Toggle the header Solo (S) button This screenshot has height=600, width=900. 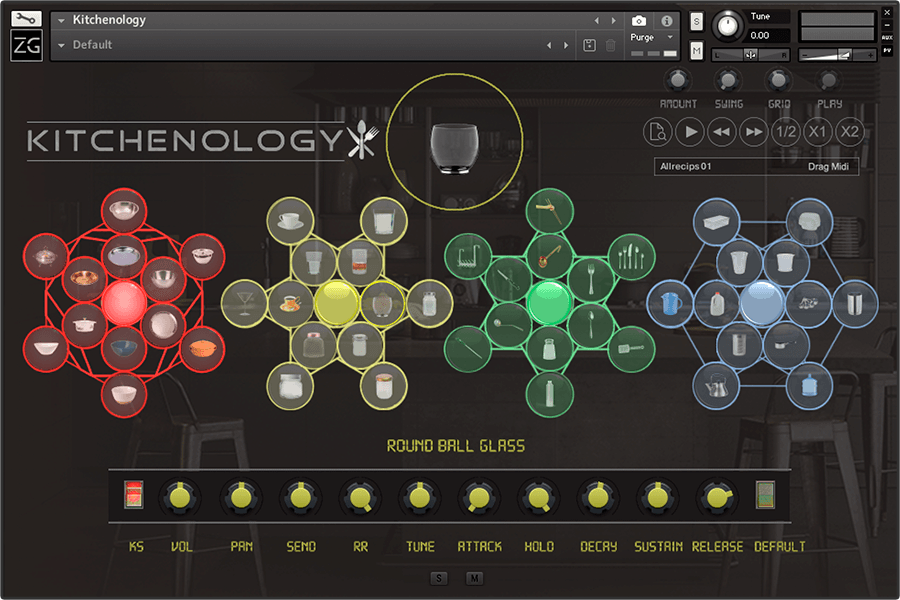pos(696,22)
